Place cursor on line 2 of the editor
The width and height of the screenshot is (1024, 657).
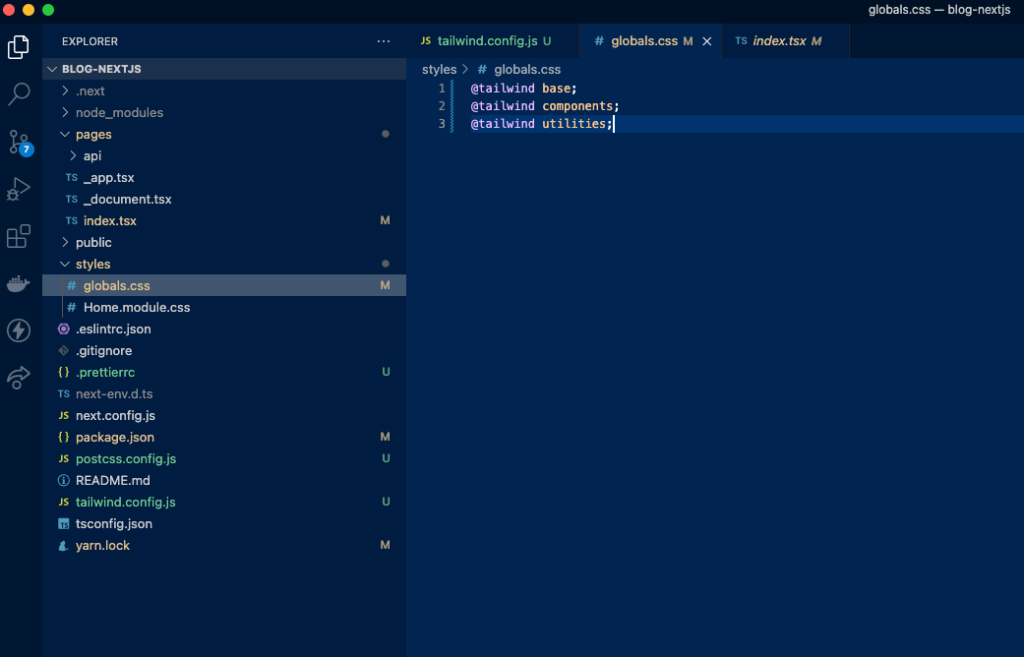[x=580, y=106]
